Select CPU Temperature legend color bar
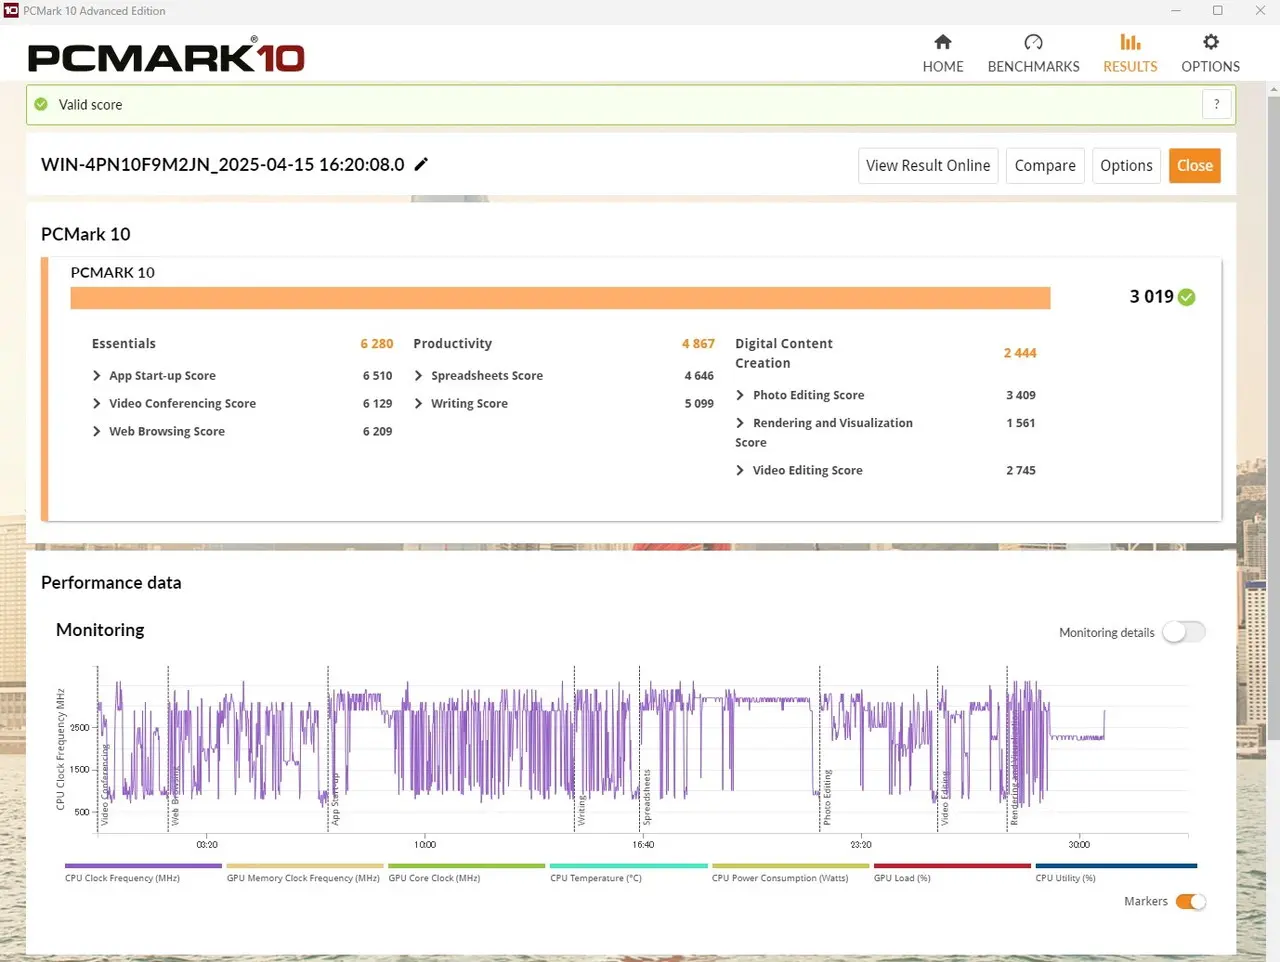 [x=628, y=866]
